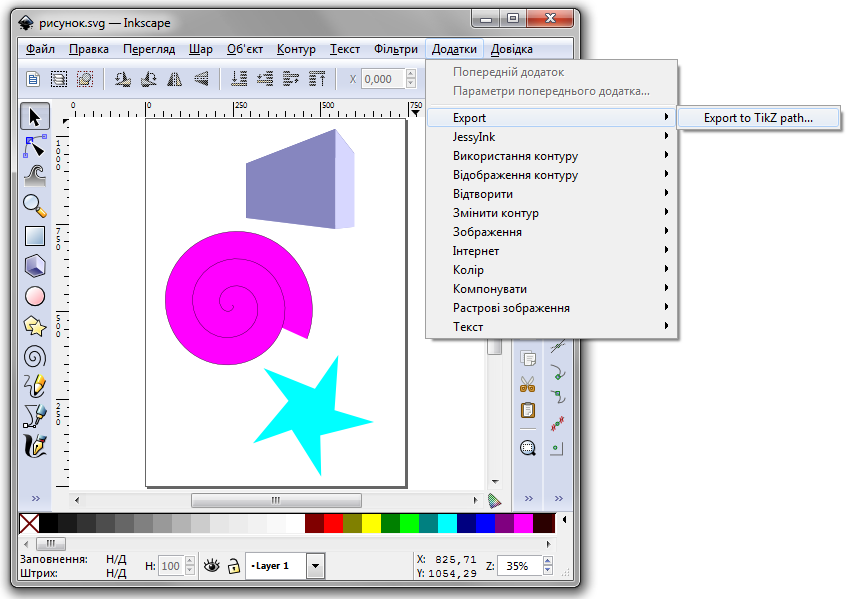Image resolution: width=846 pixels, height=599 pixels.
Task: Open the JessyInk extensions submenu
Action: tap(474, 137)
